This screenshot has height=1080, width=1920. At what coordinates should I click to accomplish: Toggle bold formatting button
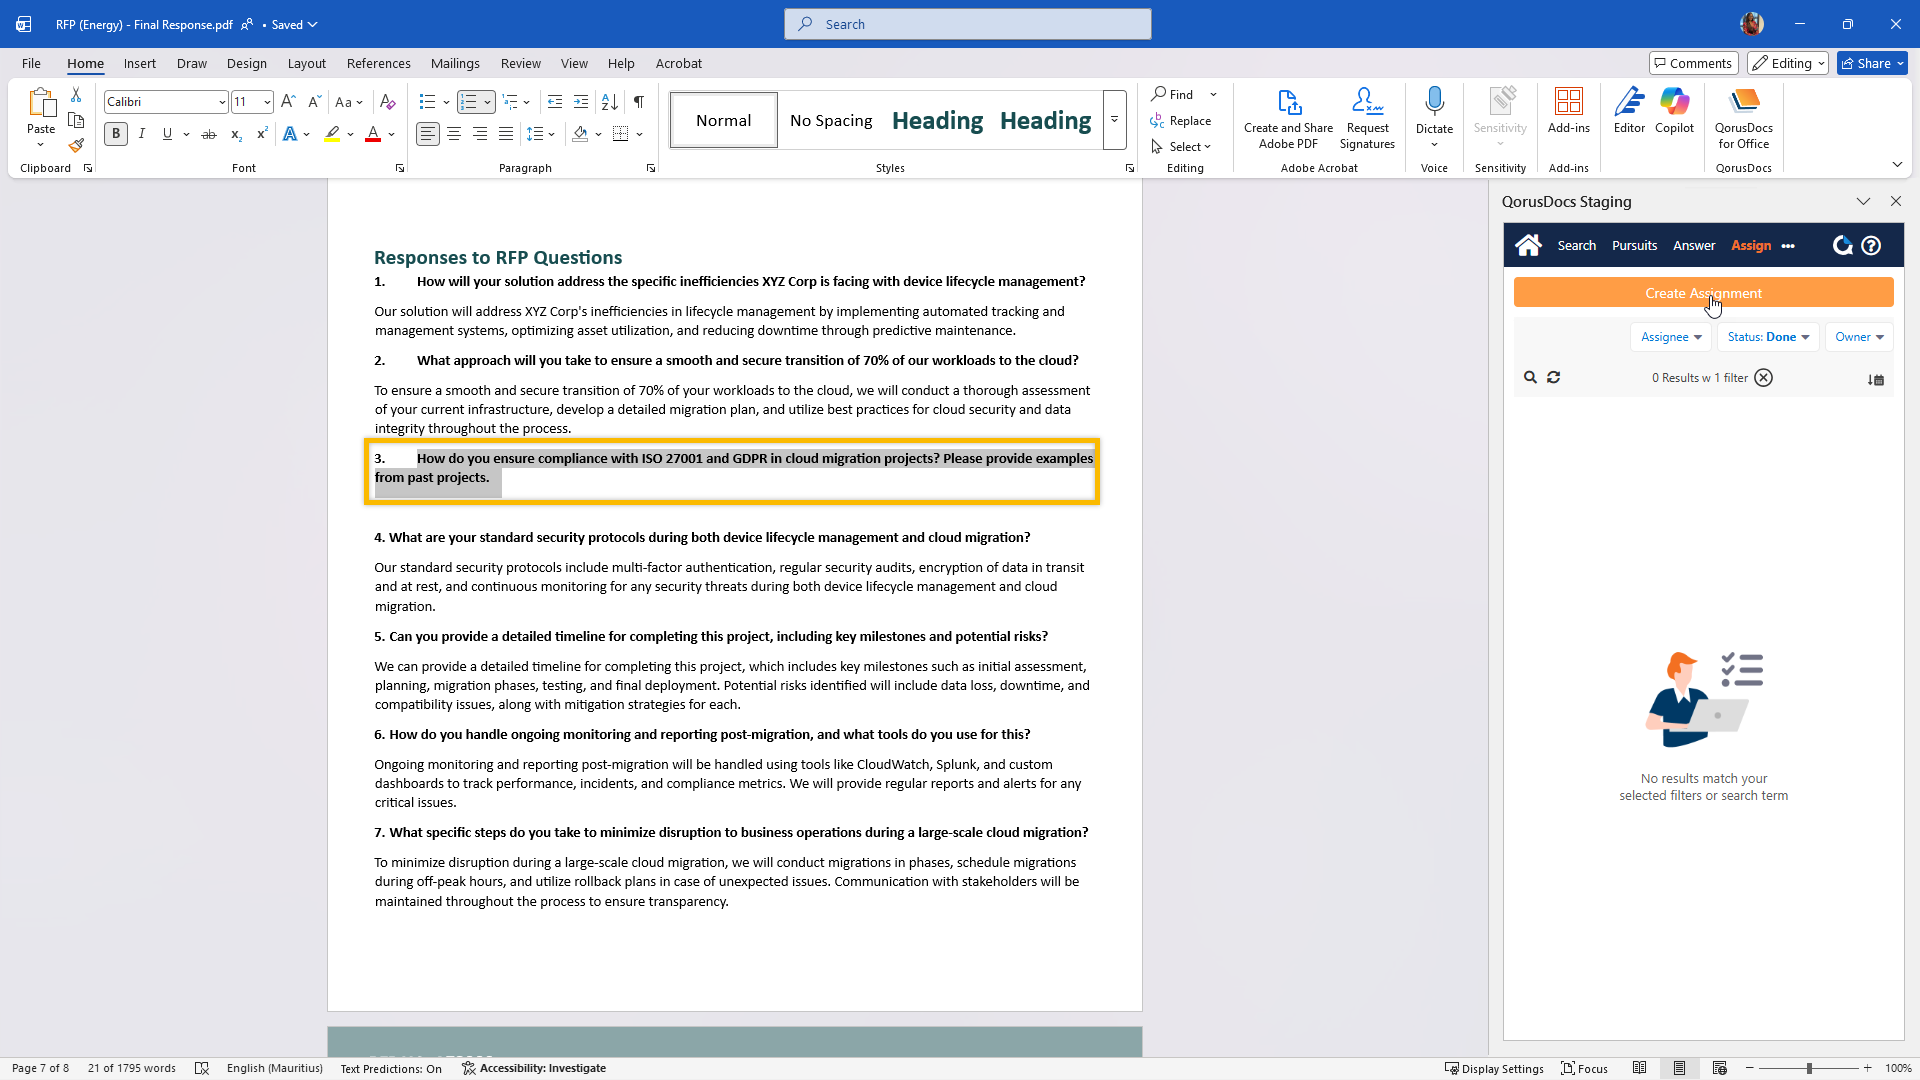point(116,134)
